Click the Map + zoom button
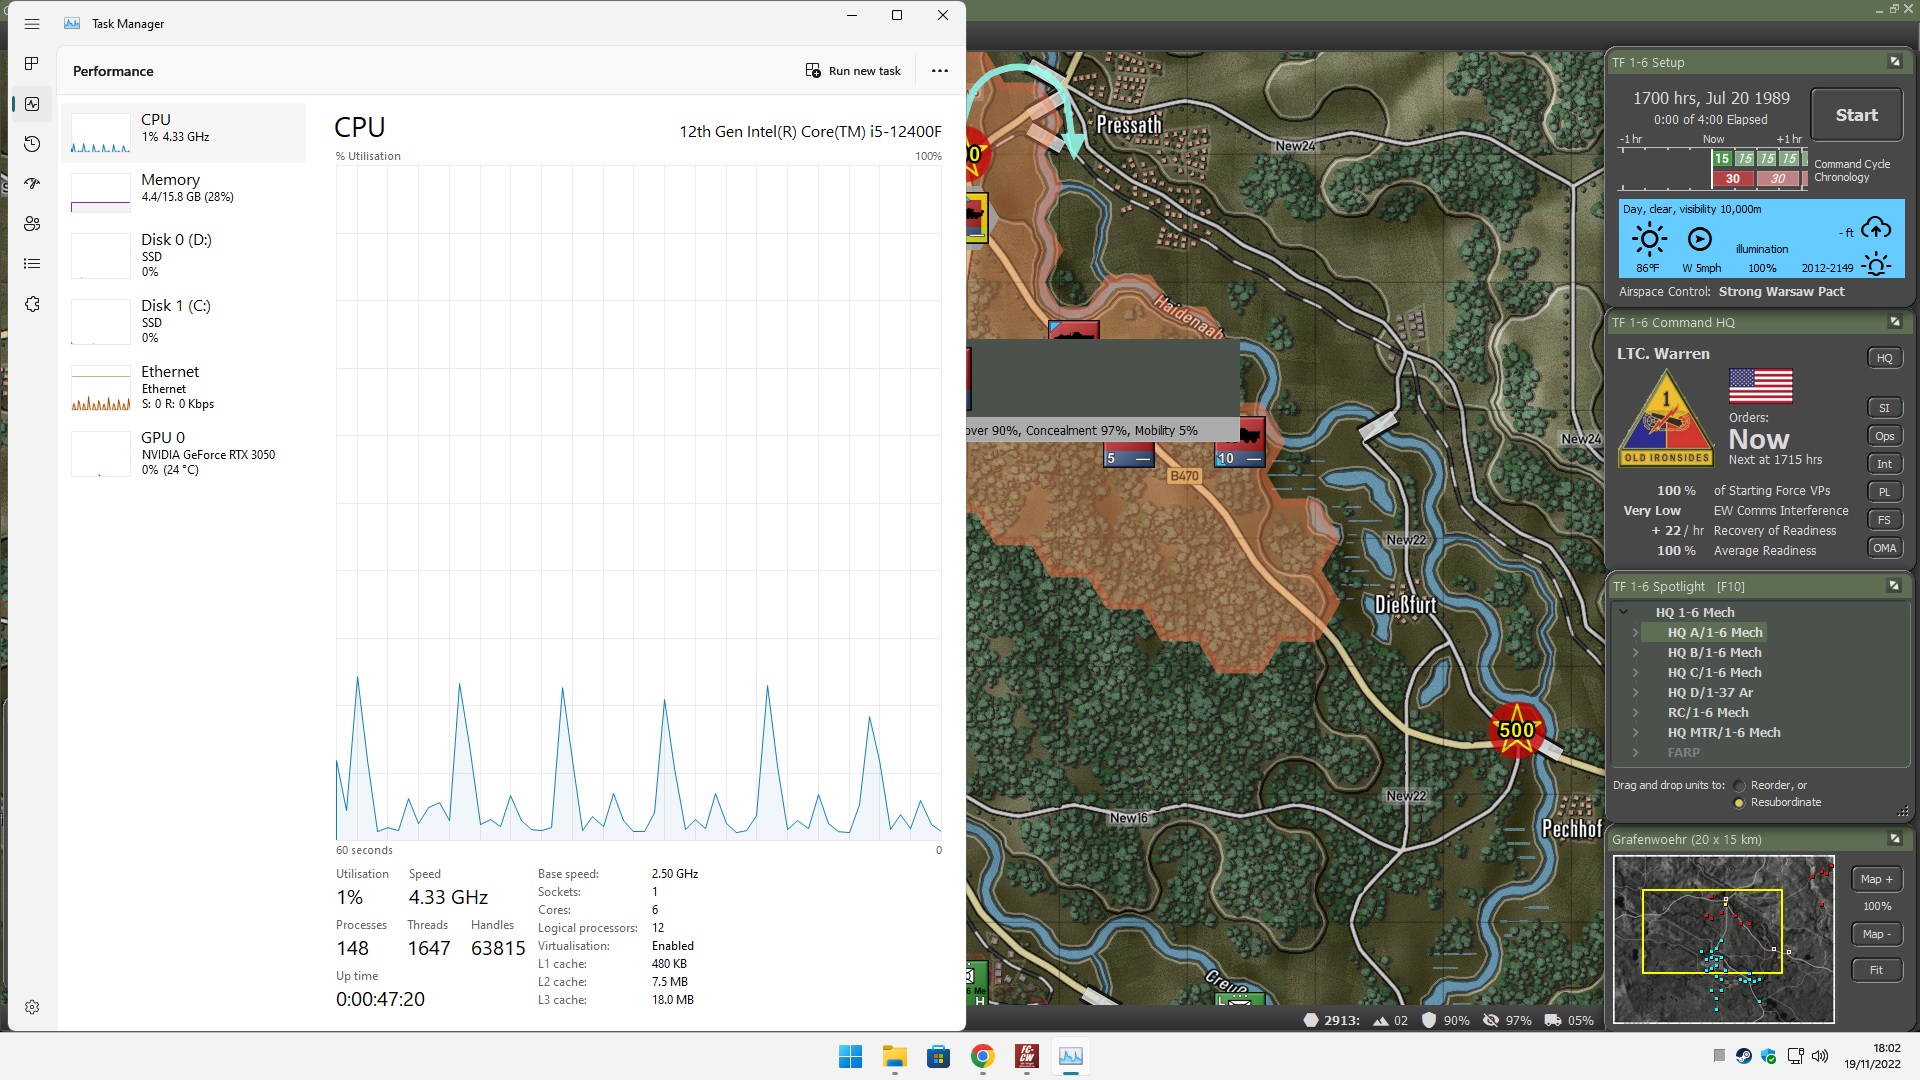The width and height of the screenshot is (1920, 1080). click(x=1876, y=879)
